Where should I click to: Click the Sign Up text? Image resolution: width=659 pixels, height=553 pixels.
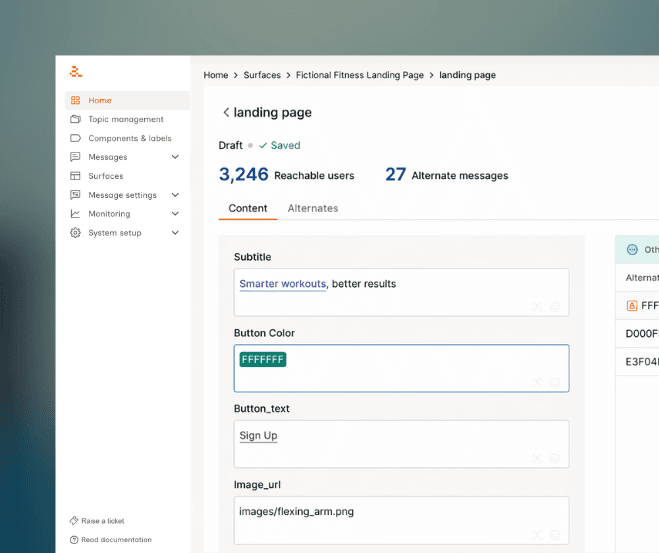[258, 436]
